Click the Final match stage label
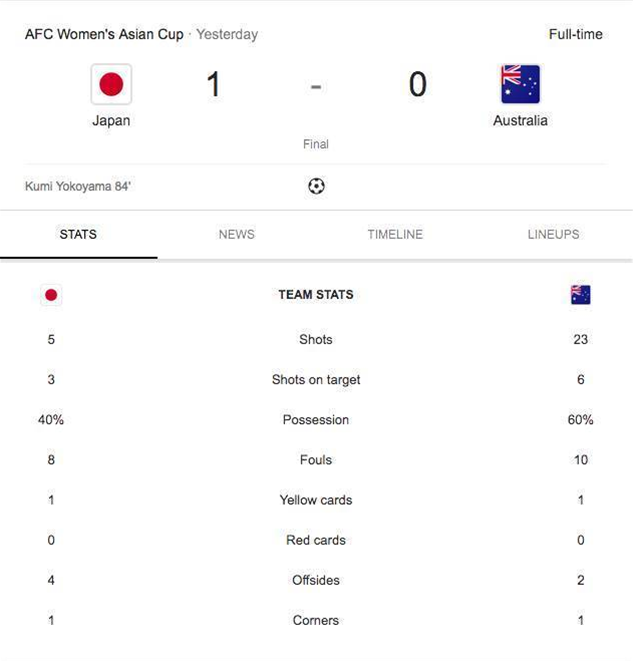Viewport: 633px width, 662px height. pyautogui.click(x=316, y=144)
